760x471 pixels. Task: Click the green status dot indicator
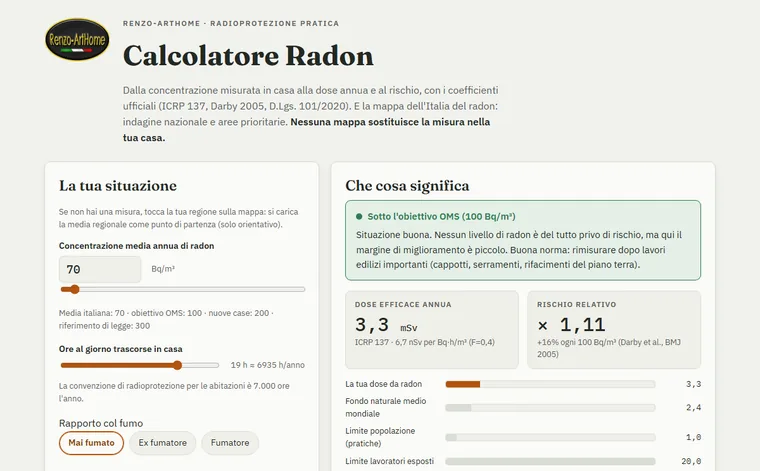pos(359,217)
